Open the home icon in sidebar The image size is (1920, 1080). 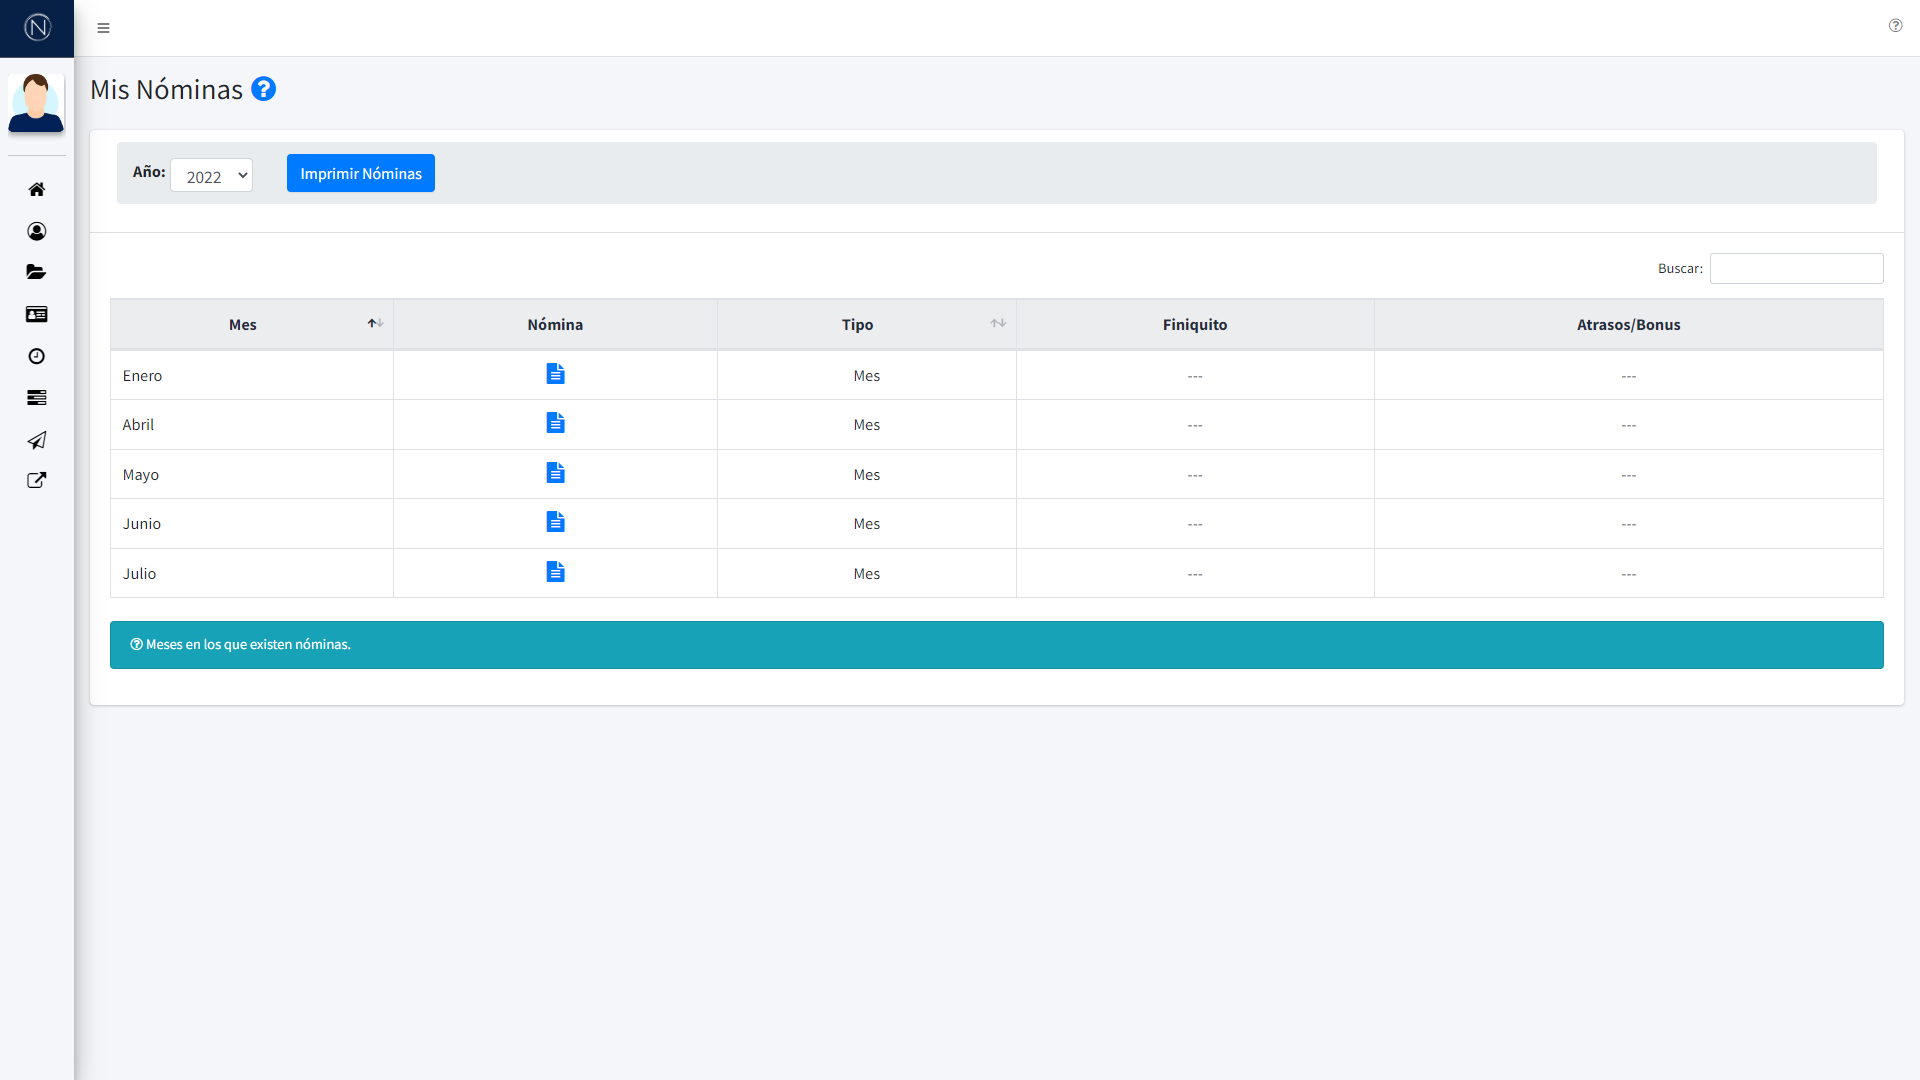(x=37, y=190)
